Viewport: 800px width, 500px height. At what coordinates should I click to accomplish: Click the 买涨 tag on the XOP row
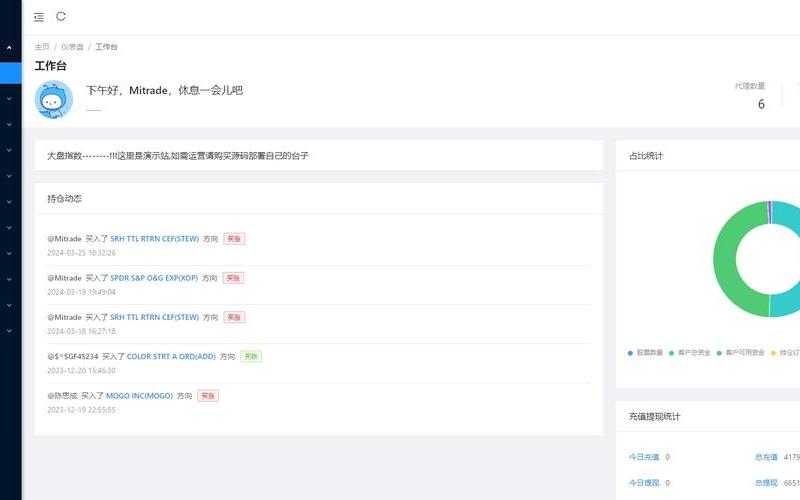[233, 278]
